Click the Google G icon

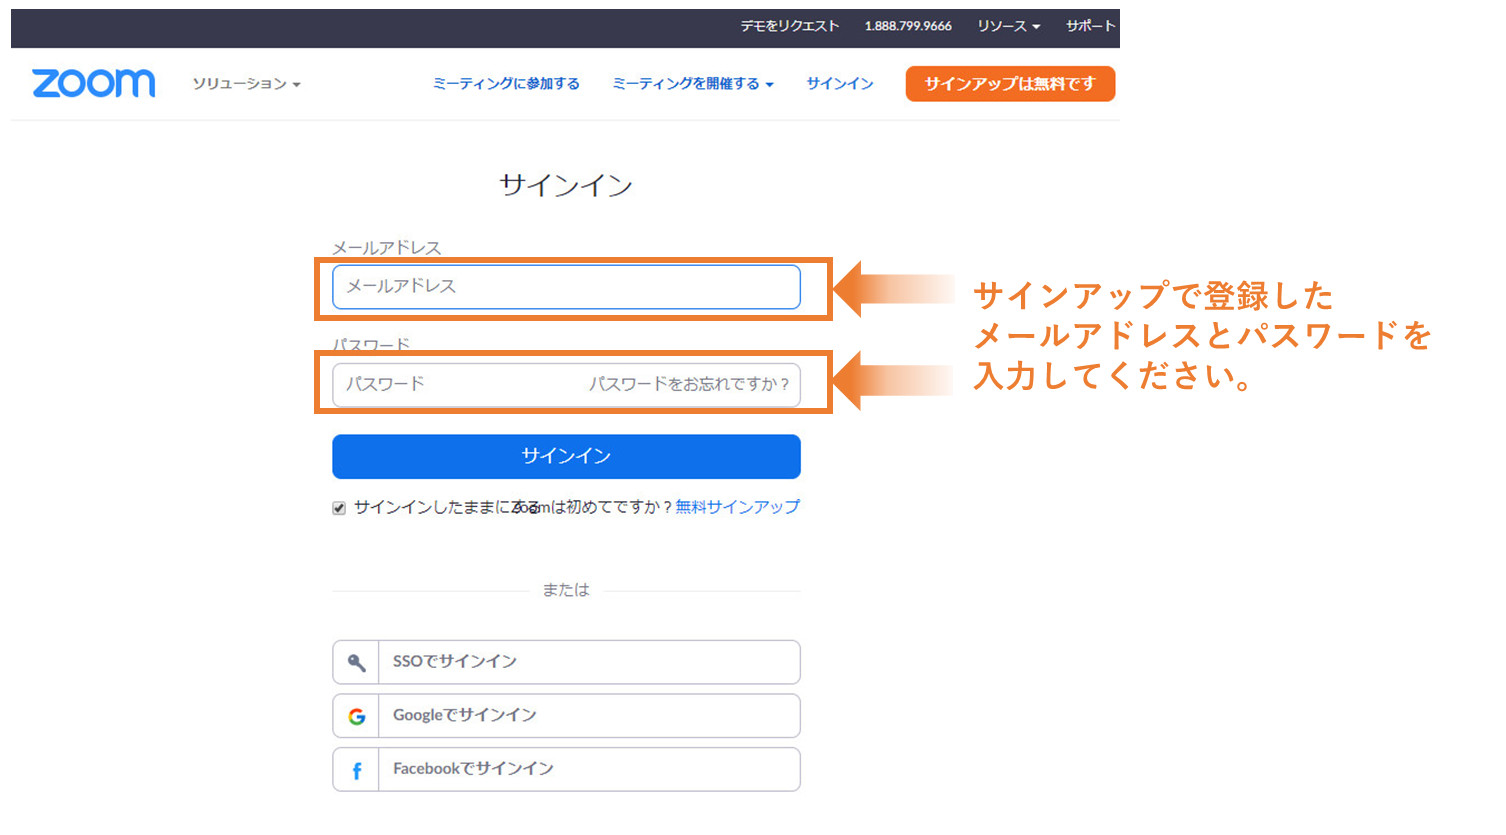(x=356, y=716)
